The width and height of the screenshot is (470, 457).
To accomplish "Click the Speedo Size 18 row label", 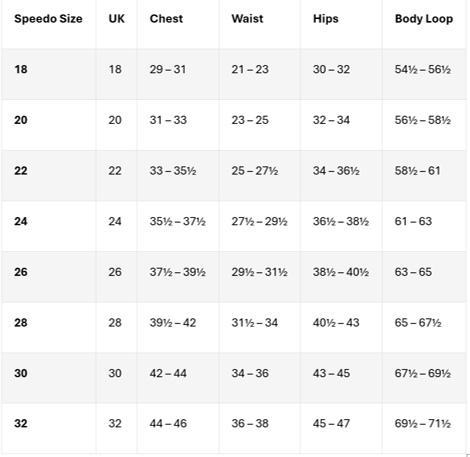I will click(x=21, y=69).
